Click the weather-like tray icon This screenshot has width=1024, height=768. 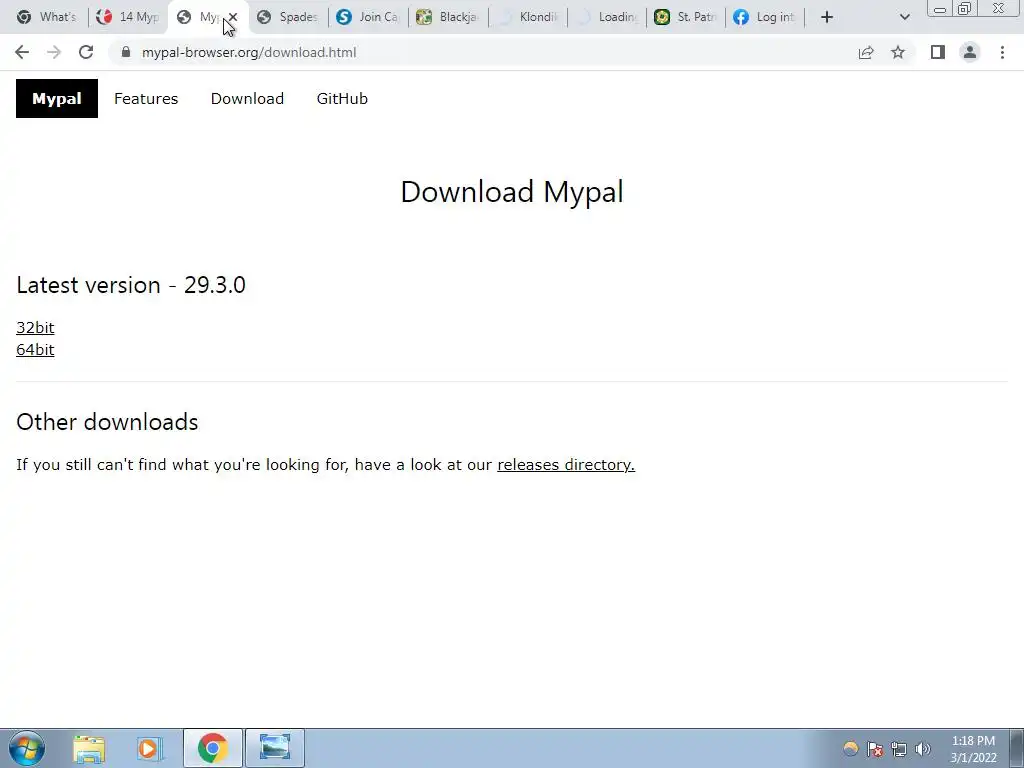(850, 749)
